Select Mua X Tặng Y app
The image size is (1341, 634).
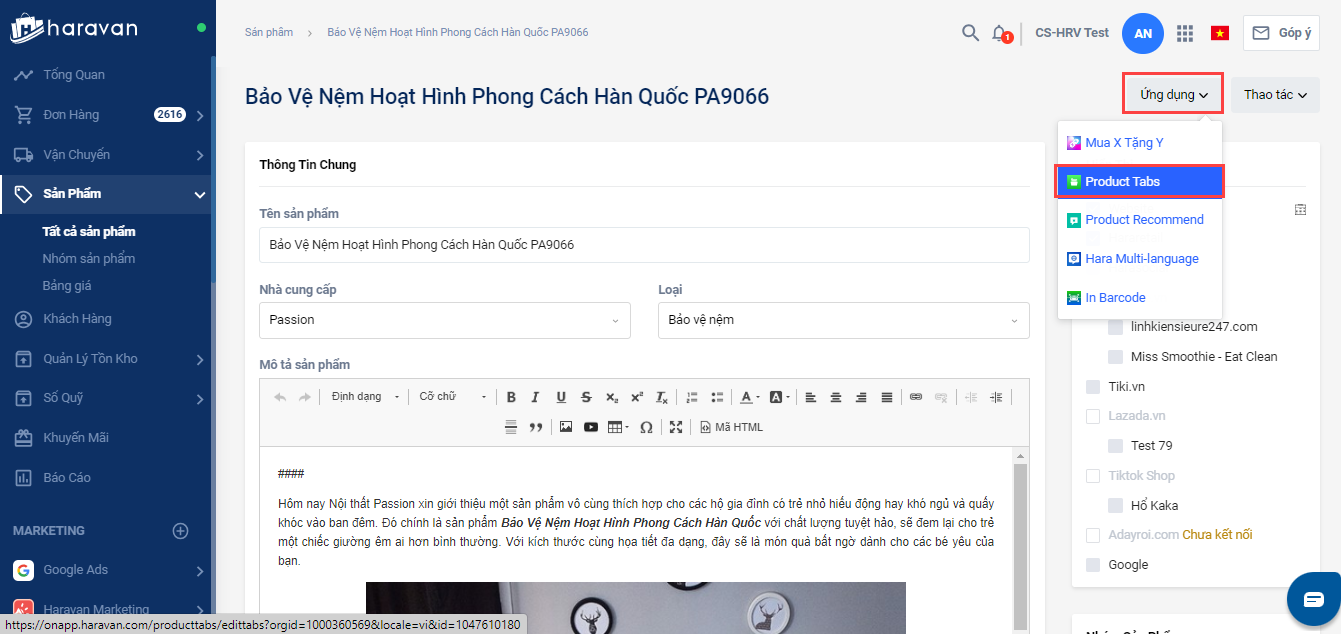pyautogui.click(x=1140, y=143)
